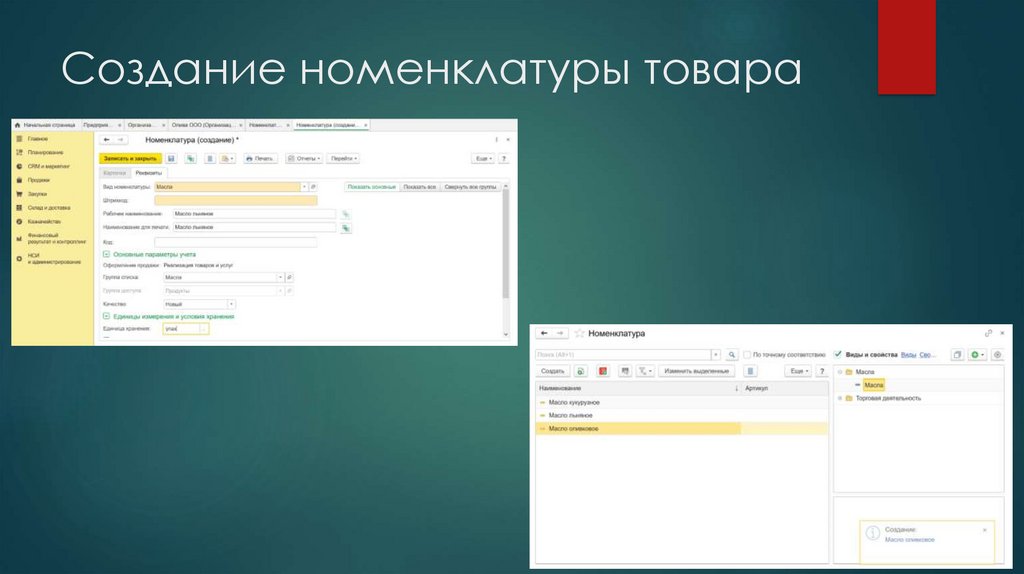Click red-green icon in list toolbar
Image resolution: width=1024 pixels, height=574 pixels.
[x=603, y=371]
